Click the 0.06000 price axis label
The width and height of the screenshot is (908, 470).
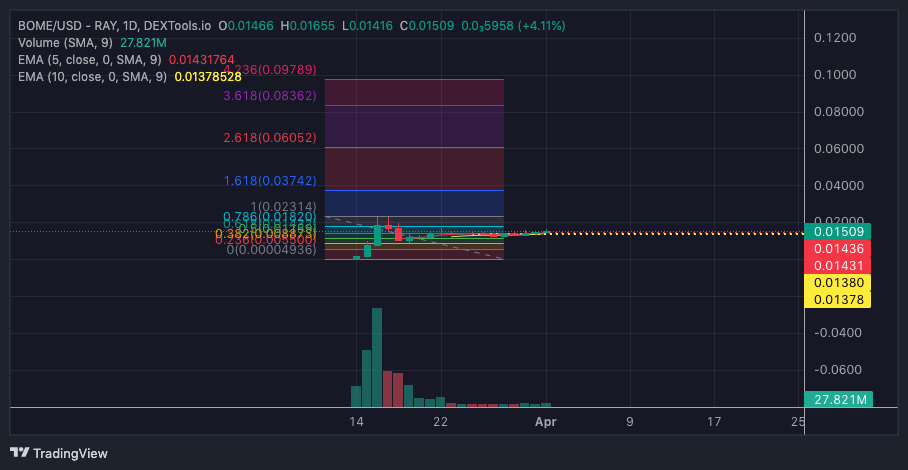(x=839, y=149)
